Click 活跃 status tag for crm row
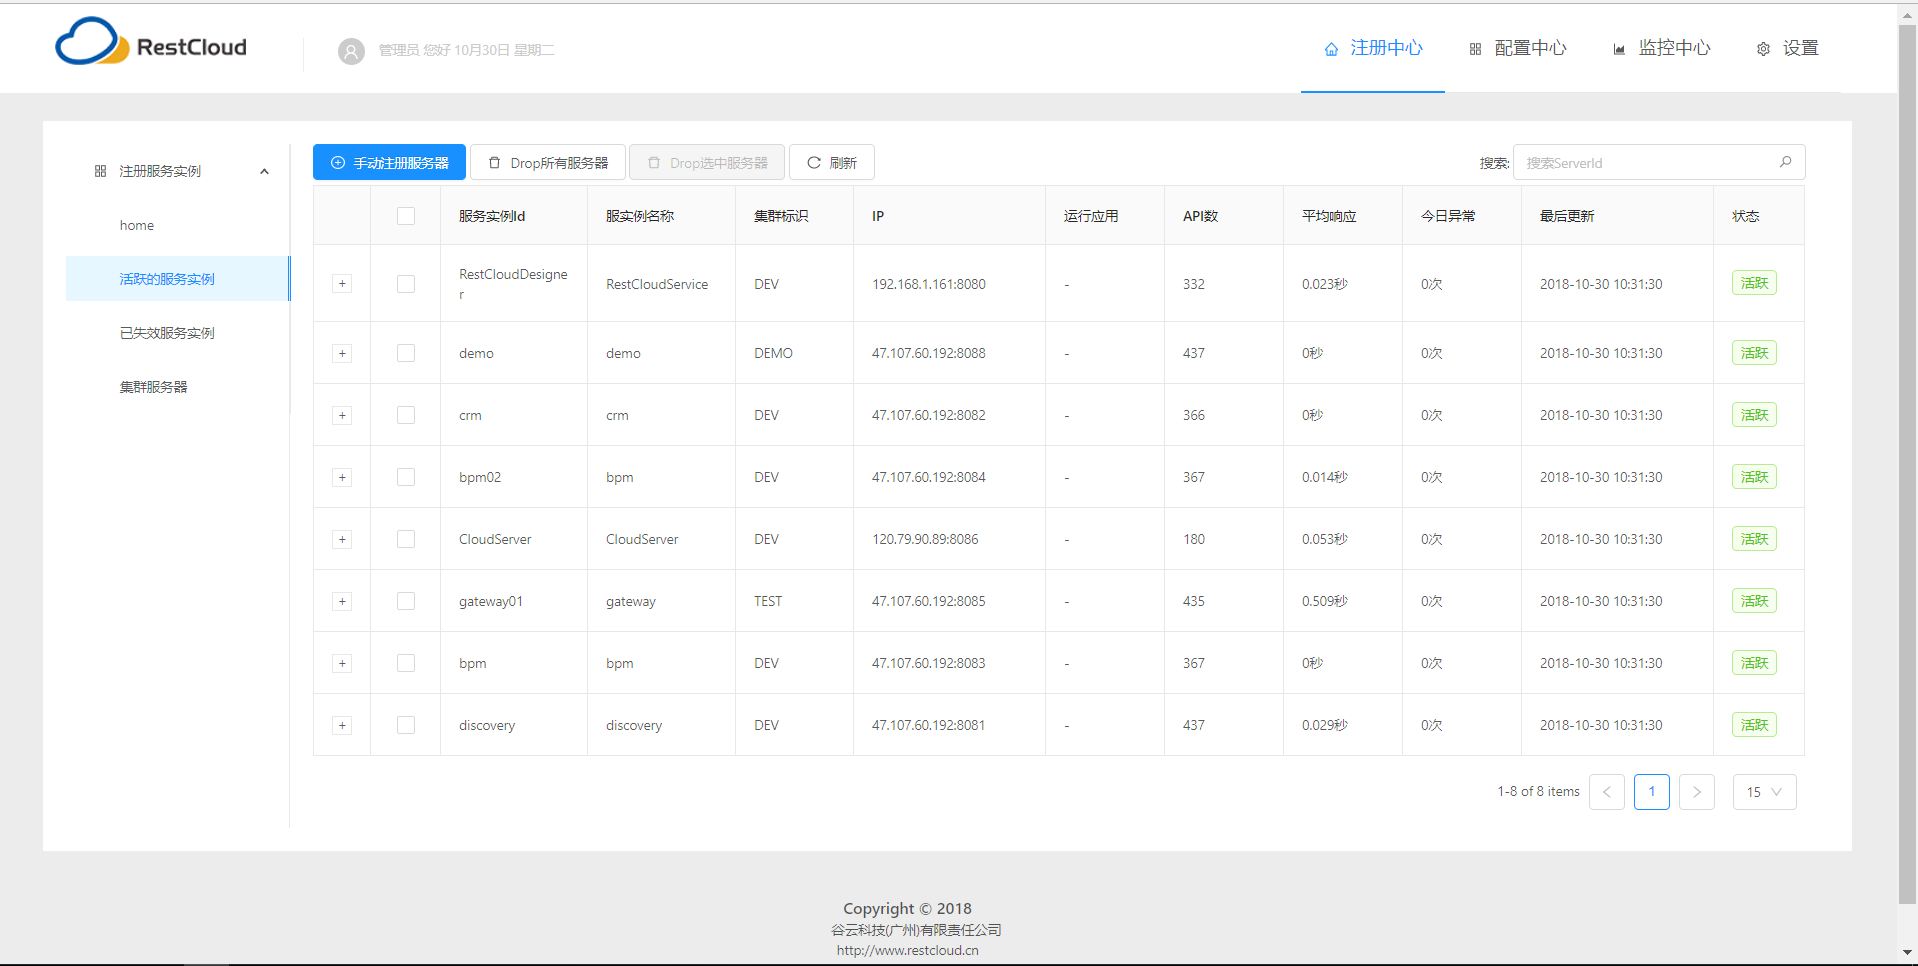This screenshot has width=1918, height=966. coord(1754,415)
